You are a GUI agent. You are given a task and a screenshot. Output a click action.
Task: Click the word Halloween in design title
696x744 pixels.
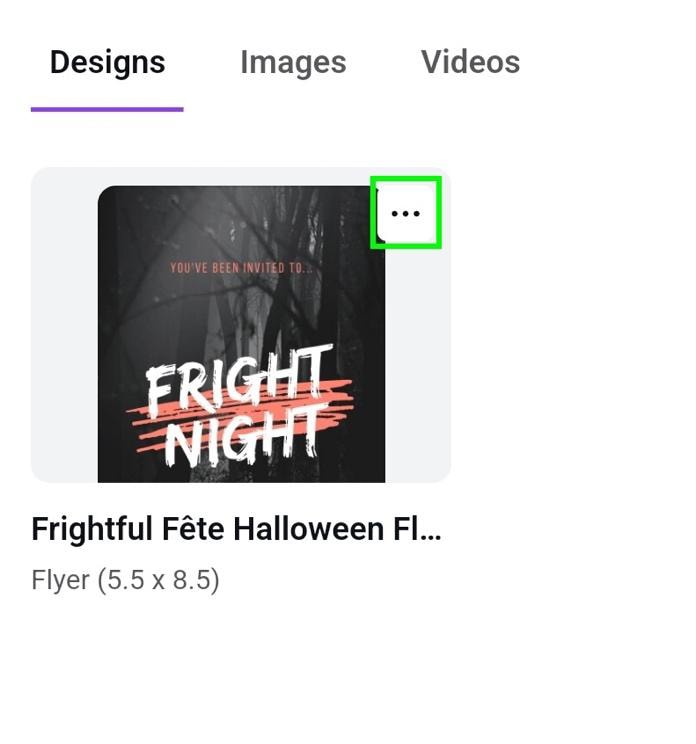pyautogui.click(x=308, y=529)
